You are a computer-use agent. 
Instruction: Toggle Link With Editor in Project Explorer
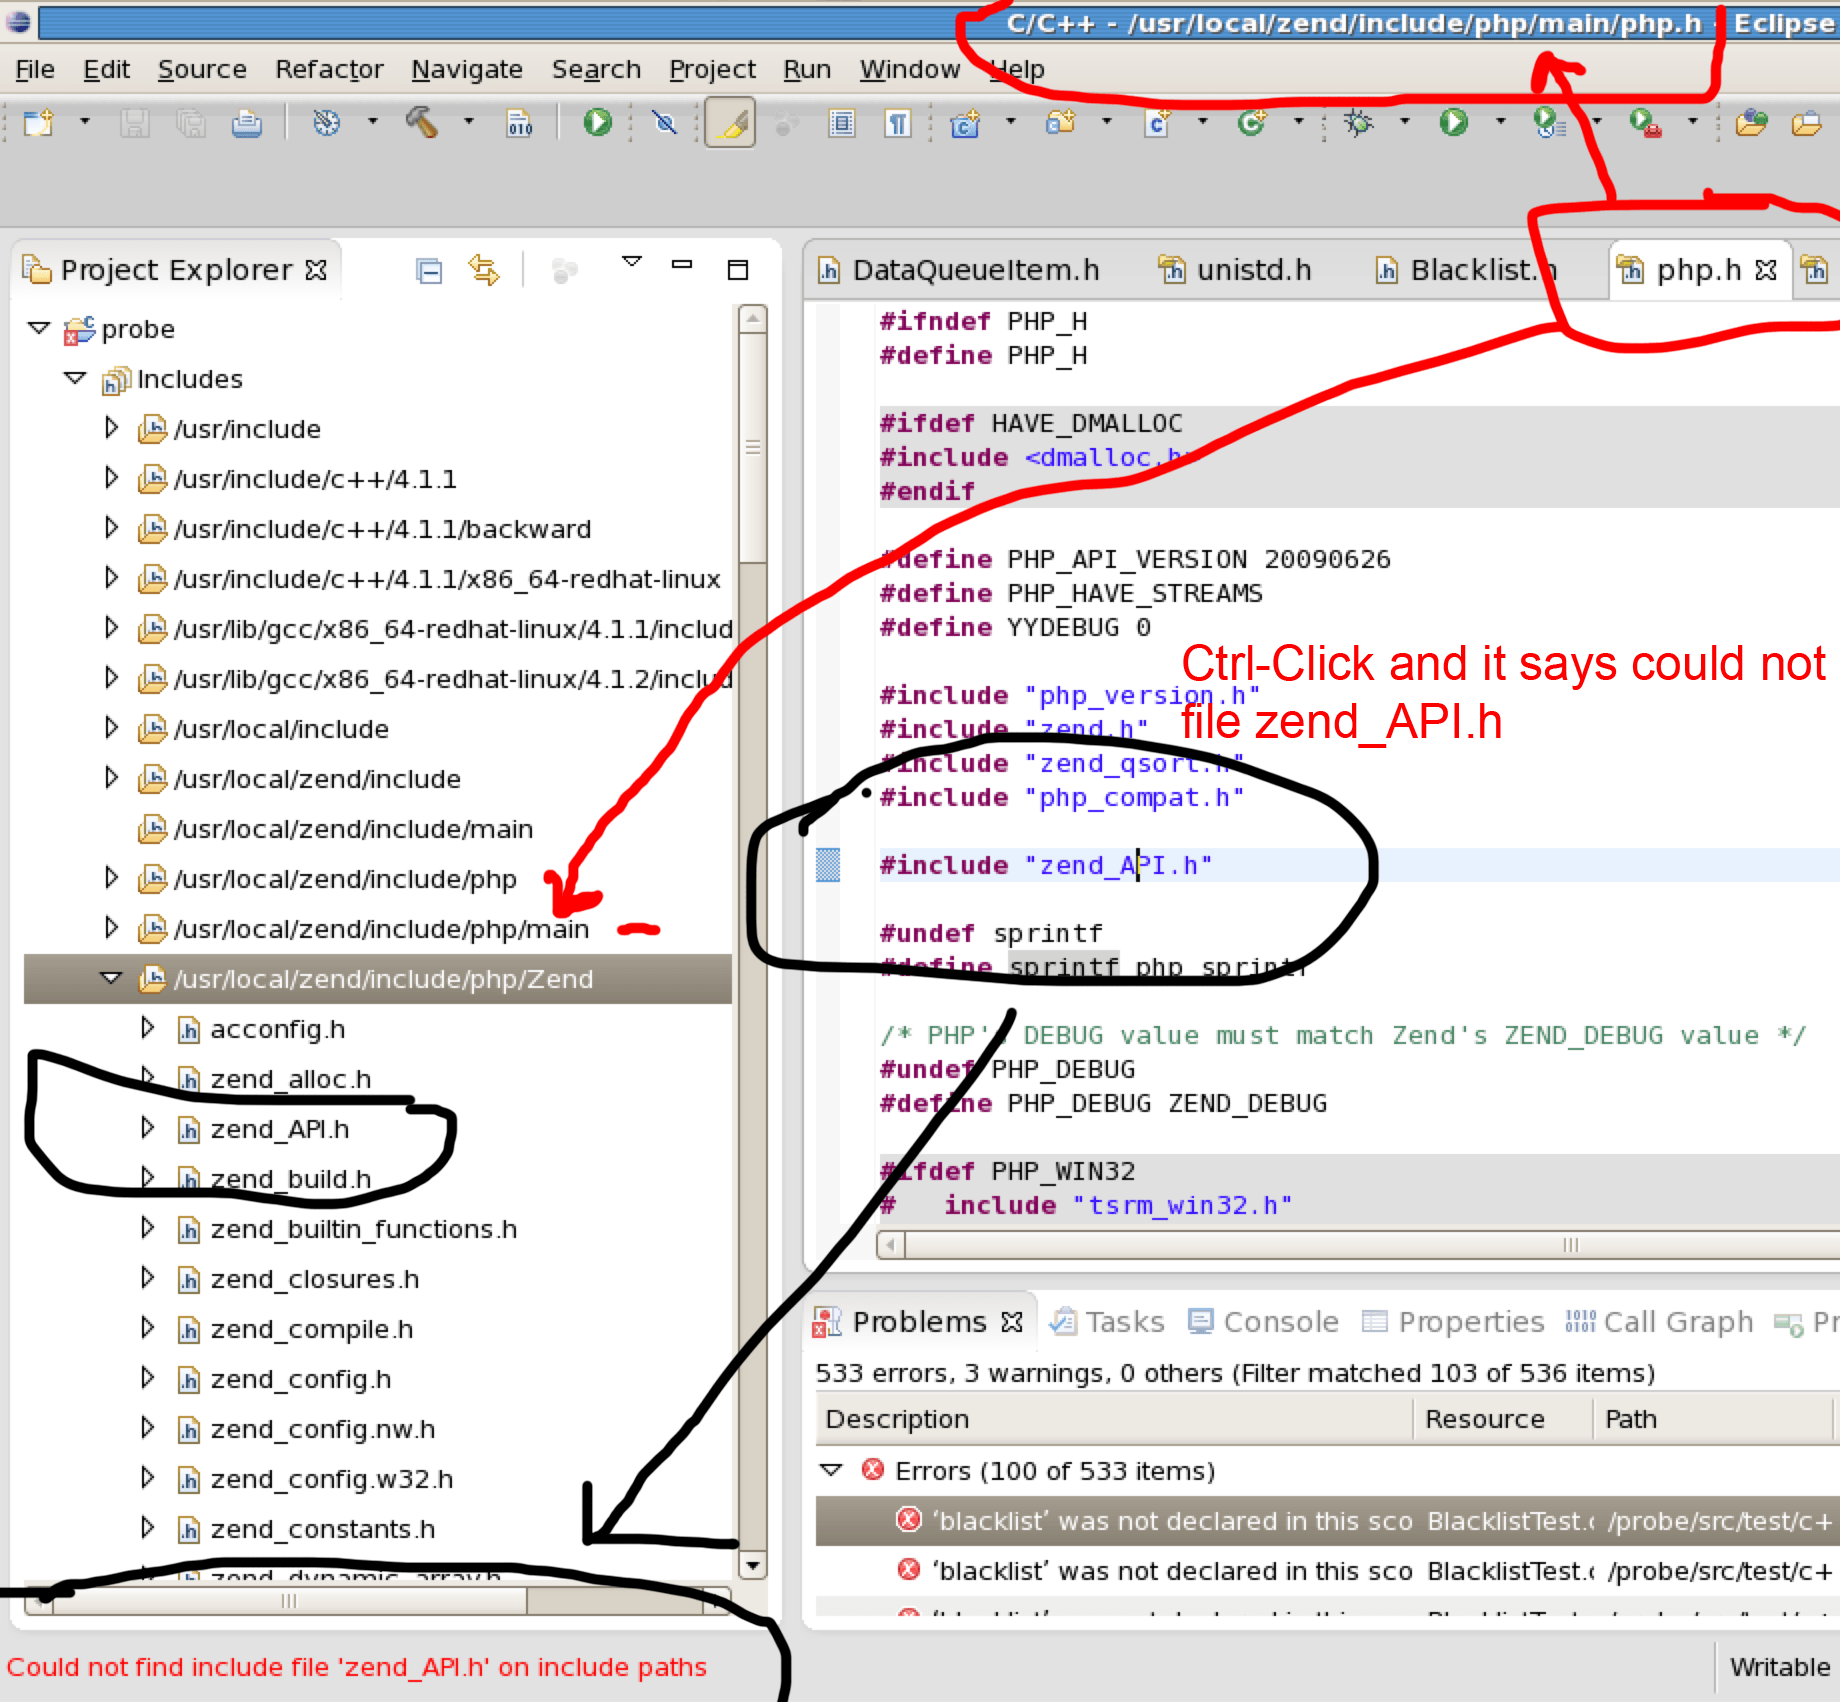484,269
